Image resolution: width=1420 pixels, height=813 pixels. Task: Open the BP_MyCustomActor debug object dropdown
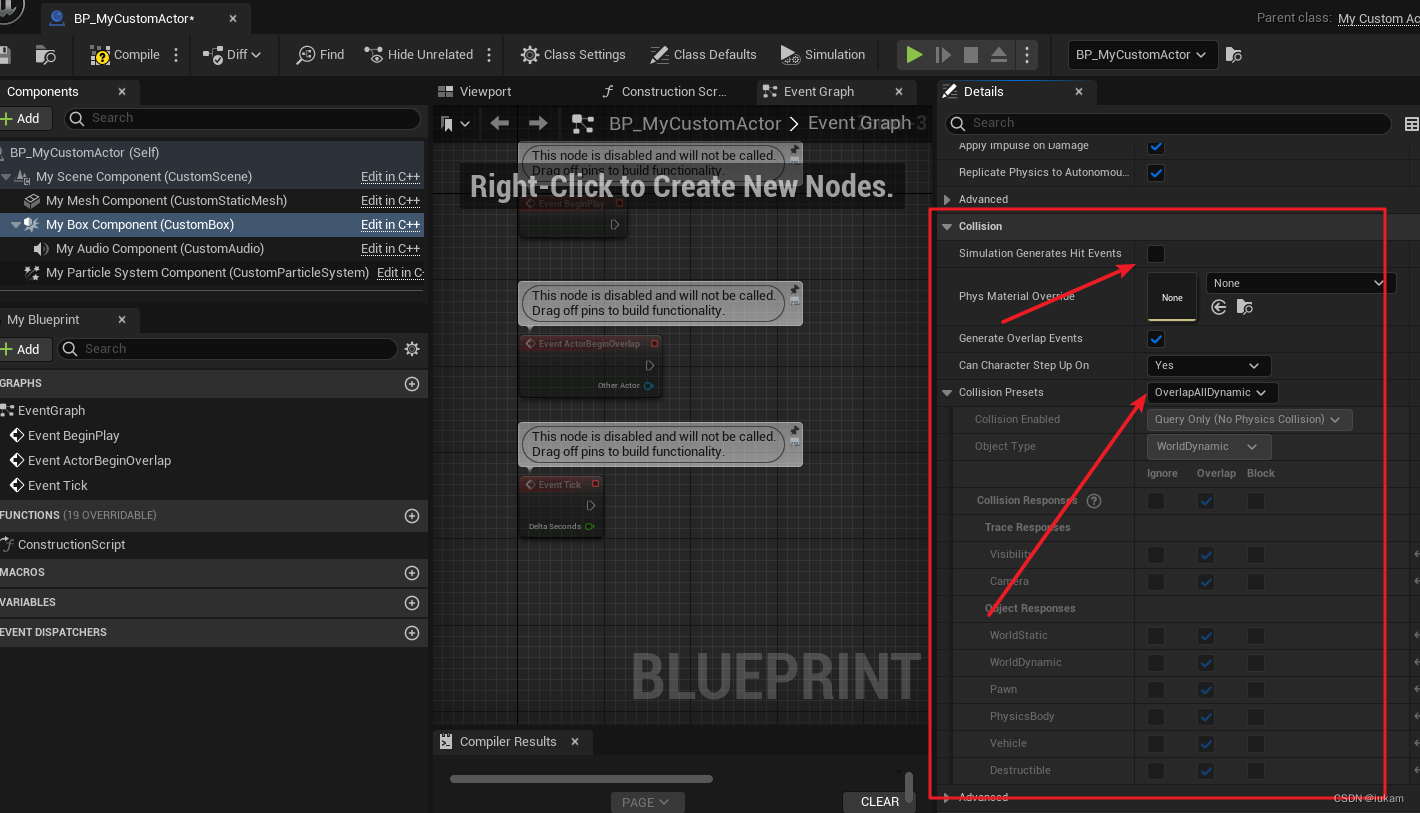pos(1143,55)
